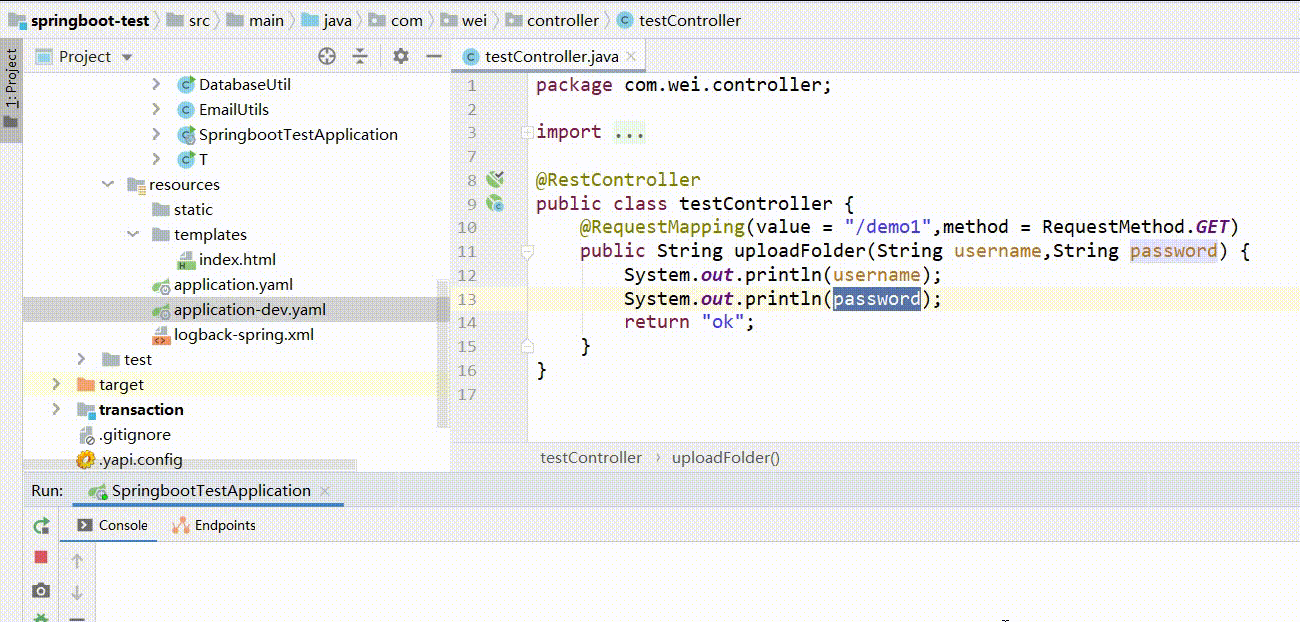Click the application.yaml file icon

[160, 284]
